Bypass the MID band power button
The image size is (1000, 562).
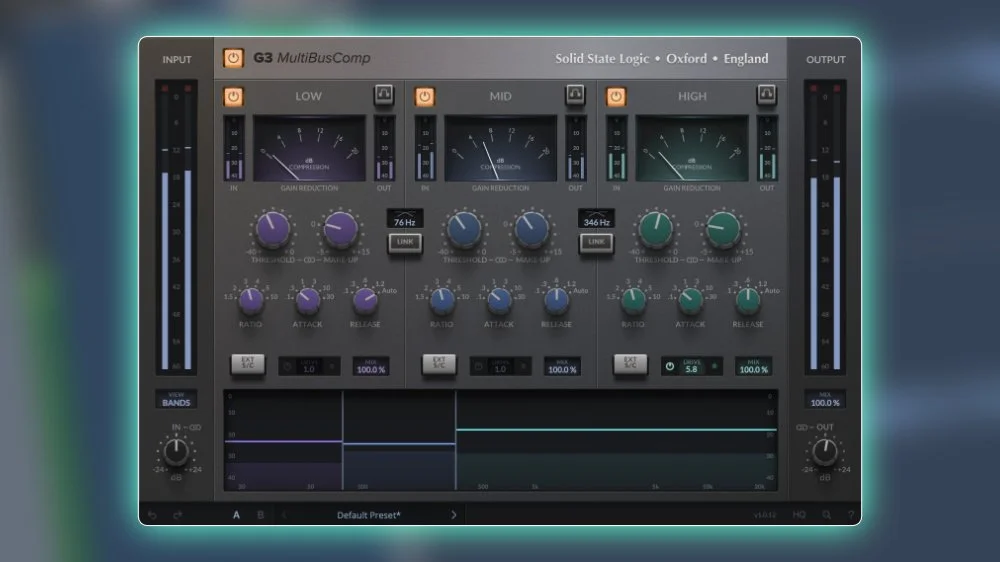(x=425, y=96)
